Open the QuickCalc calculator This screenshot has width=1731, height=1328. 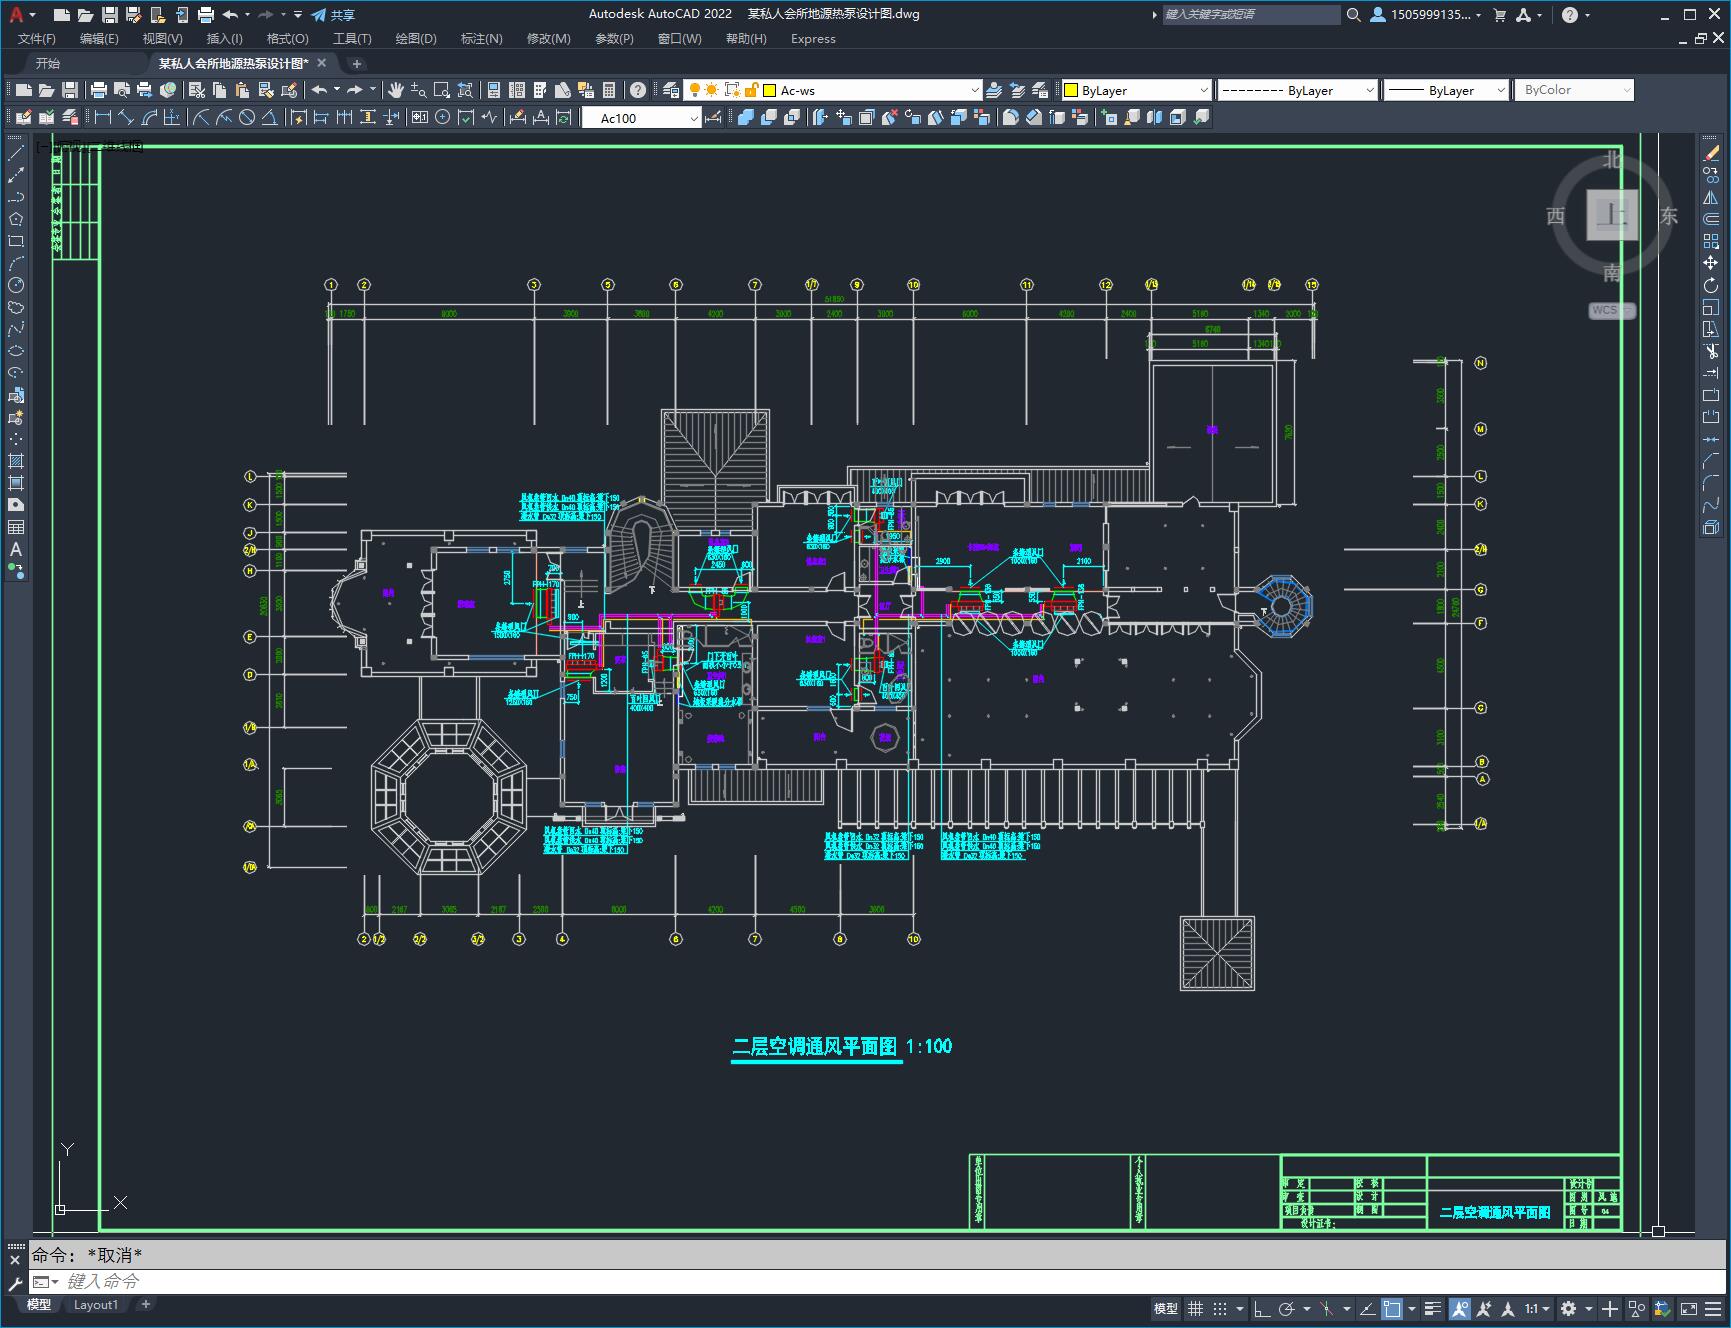[x=609, y=90]
